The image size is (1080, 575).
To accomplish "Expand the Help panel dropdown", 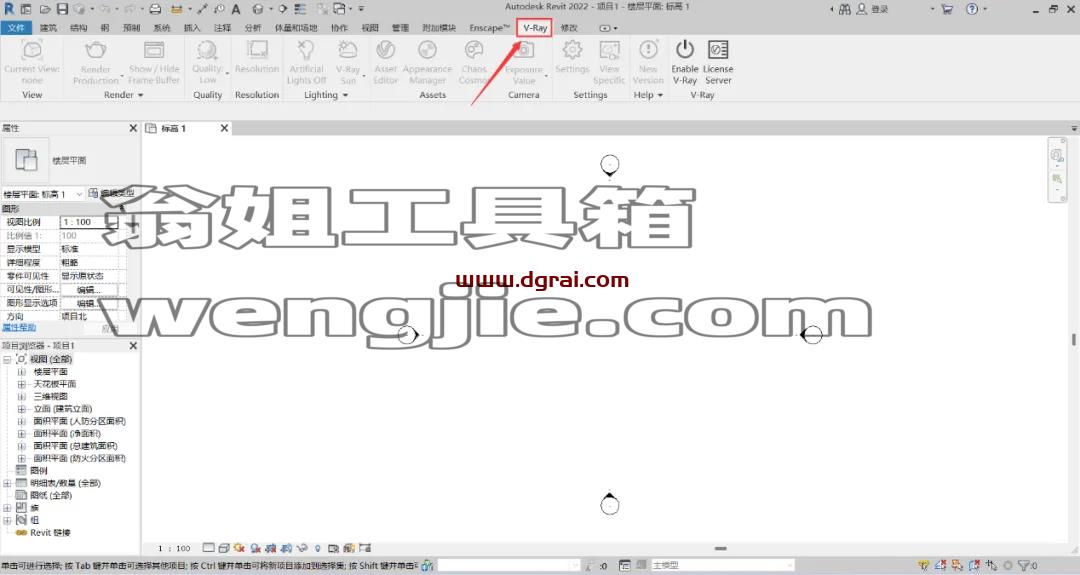I will click(660, 95).
